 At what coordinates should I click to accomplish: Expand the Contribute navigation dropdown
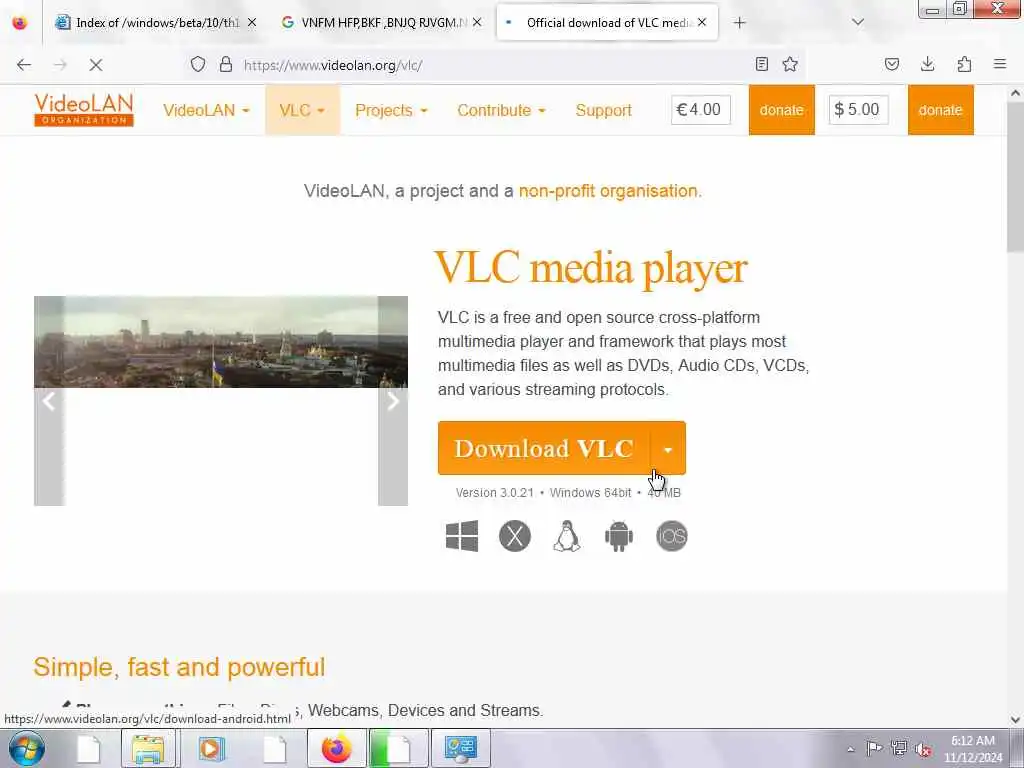(501, 110)
